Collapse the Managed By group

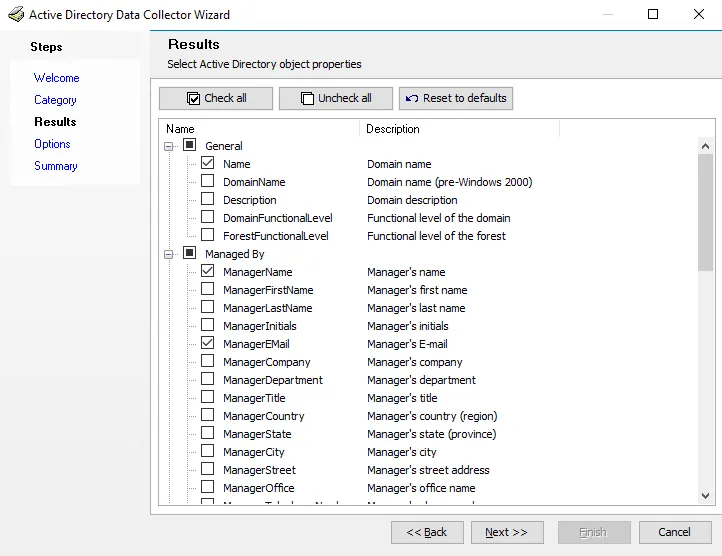[169, 254]
